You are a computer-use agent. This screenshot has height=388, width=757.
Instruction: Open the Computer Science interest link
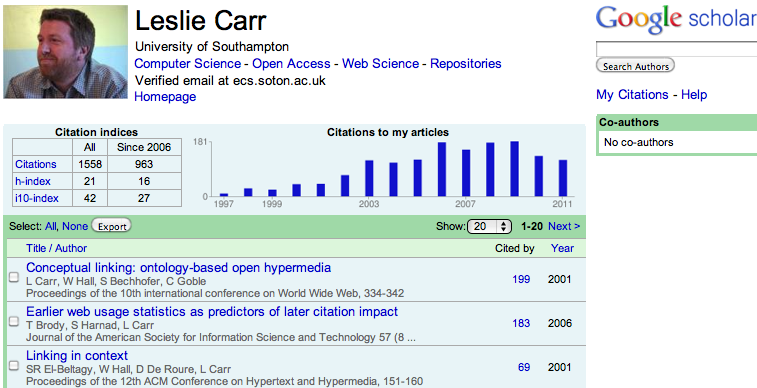pos(187,64)
